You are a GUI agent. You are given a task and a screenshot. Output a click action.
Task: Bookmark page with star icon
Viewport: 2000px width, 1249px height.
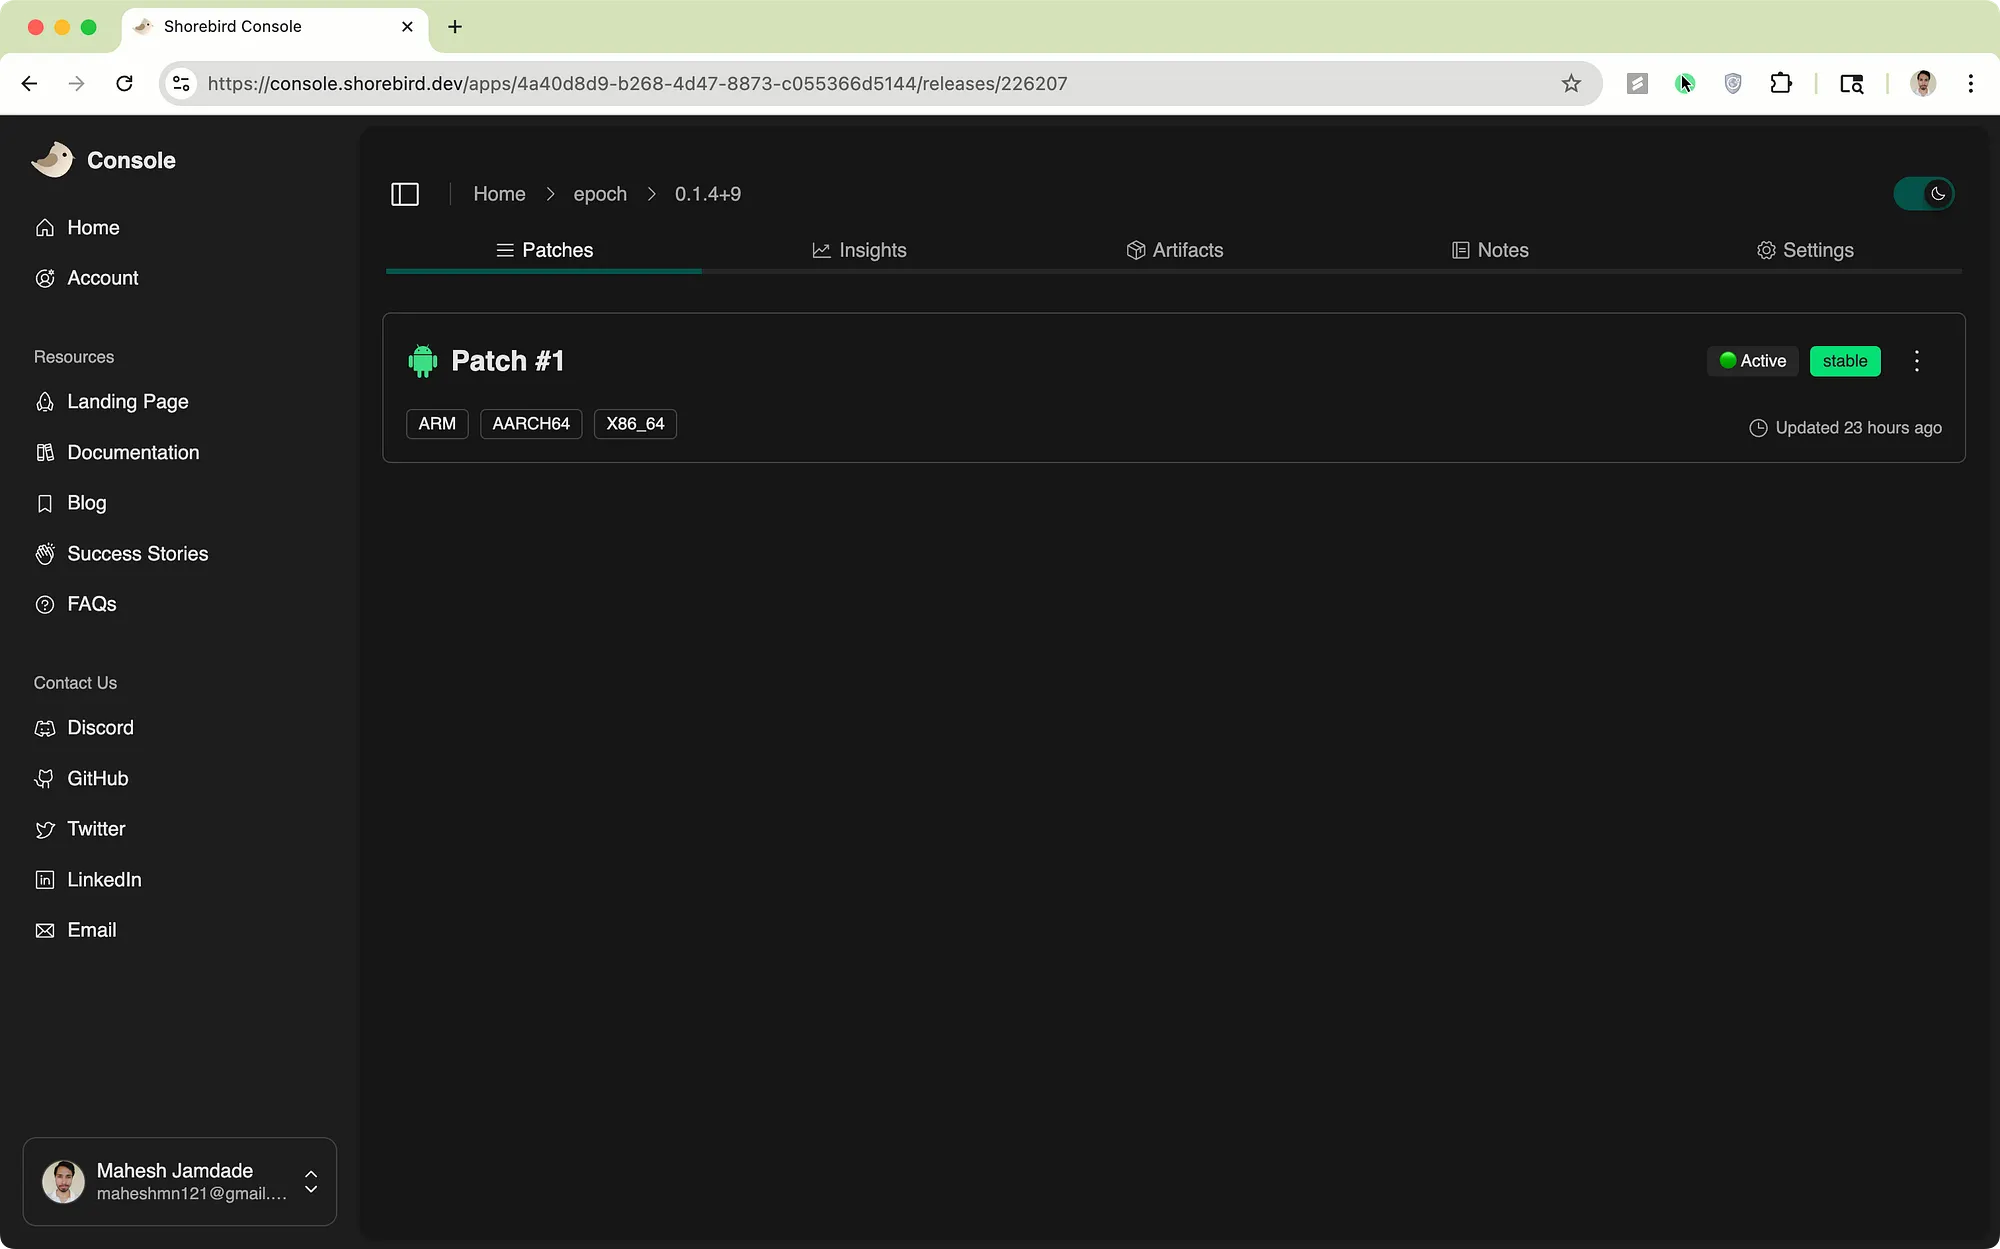click(x=1571, y=84)
